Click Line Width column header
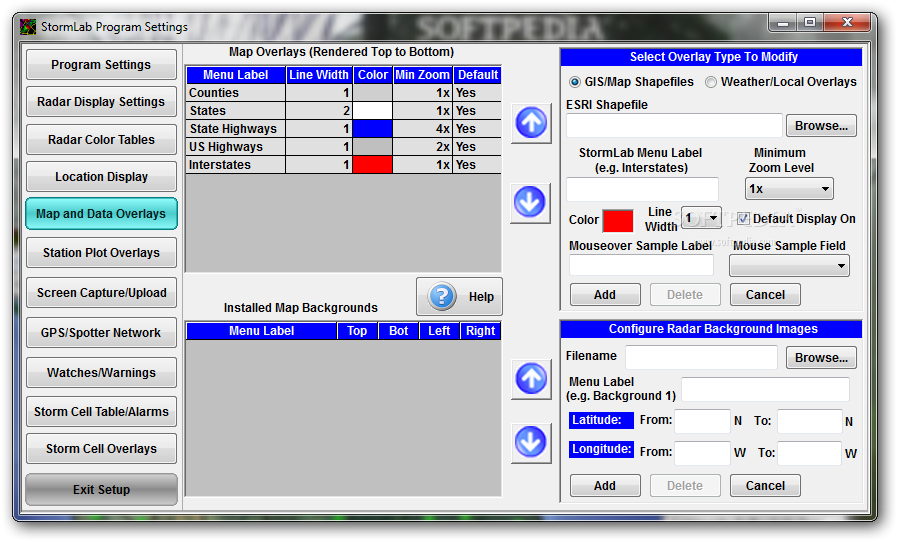Viewport: 898px width, 542px height. (x=318, y=75)
